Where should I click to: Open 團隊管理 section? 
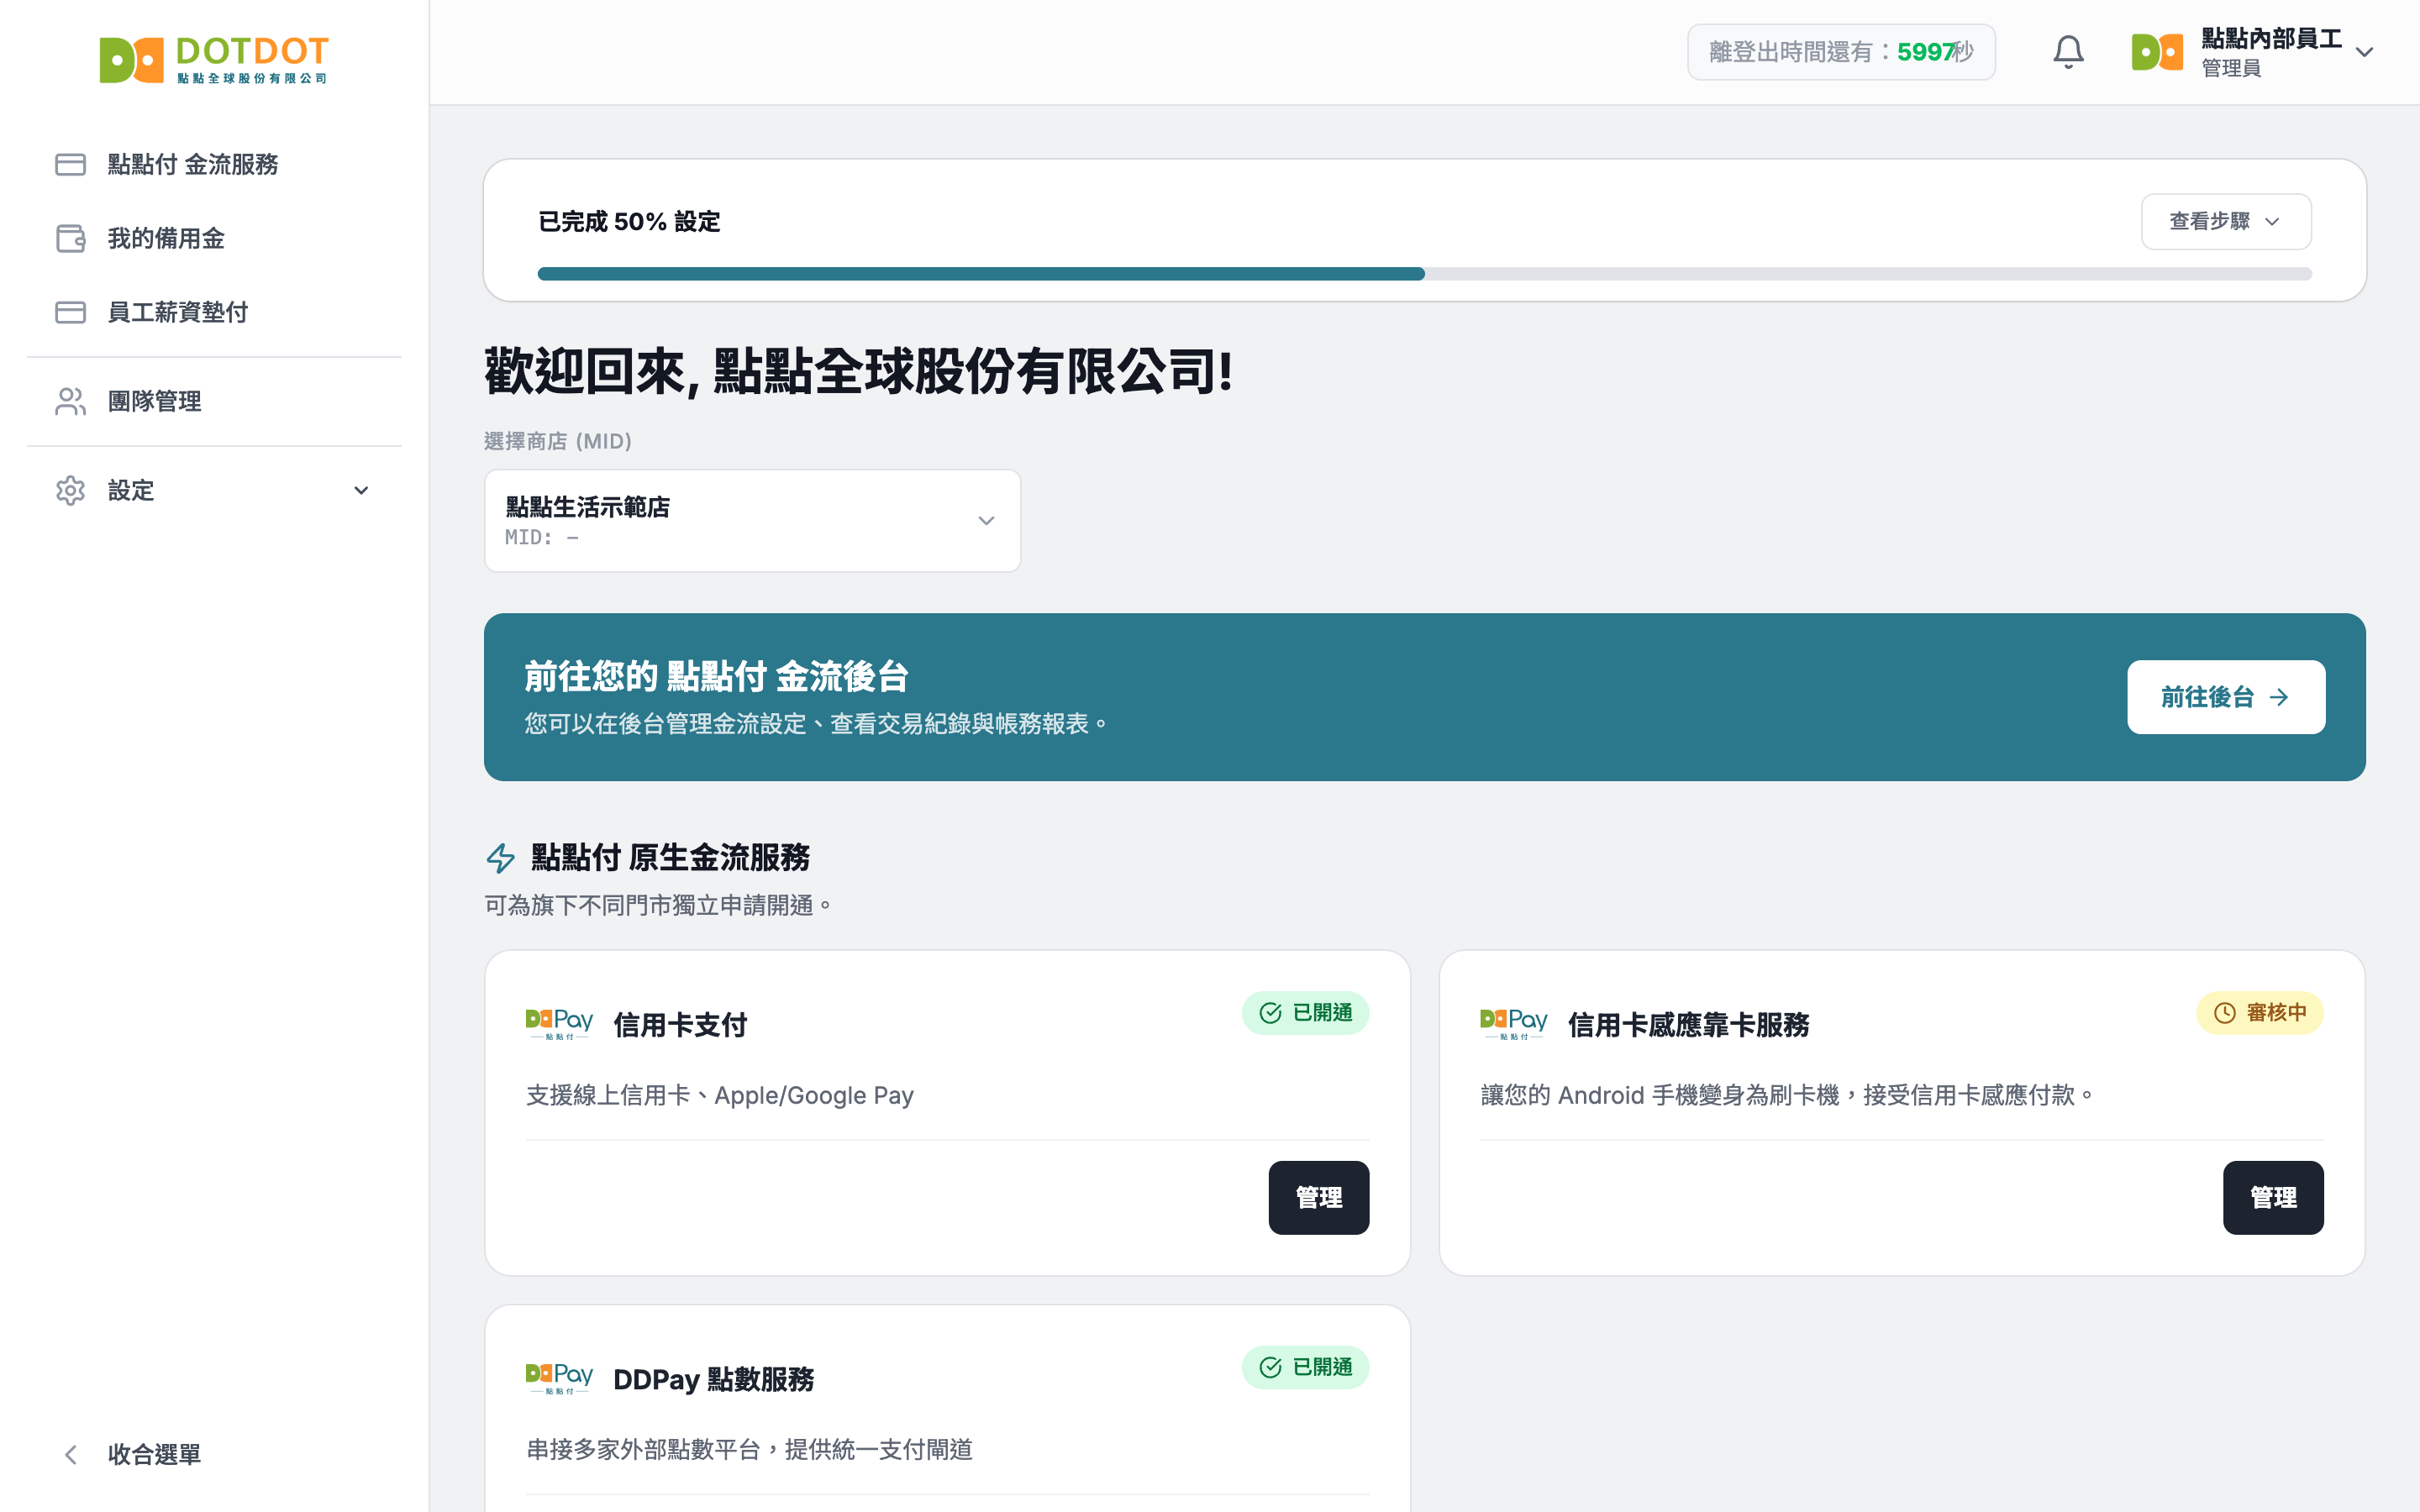click(x=214, y=401)
